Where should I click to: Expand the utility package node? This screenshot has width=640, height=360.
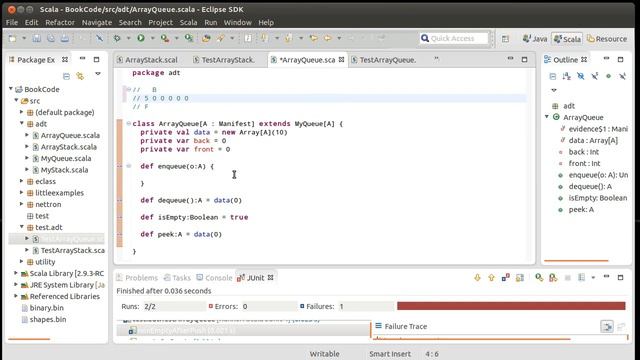click(x=22, y=261)
